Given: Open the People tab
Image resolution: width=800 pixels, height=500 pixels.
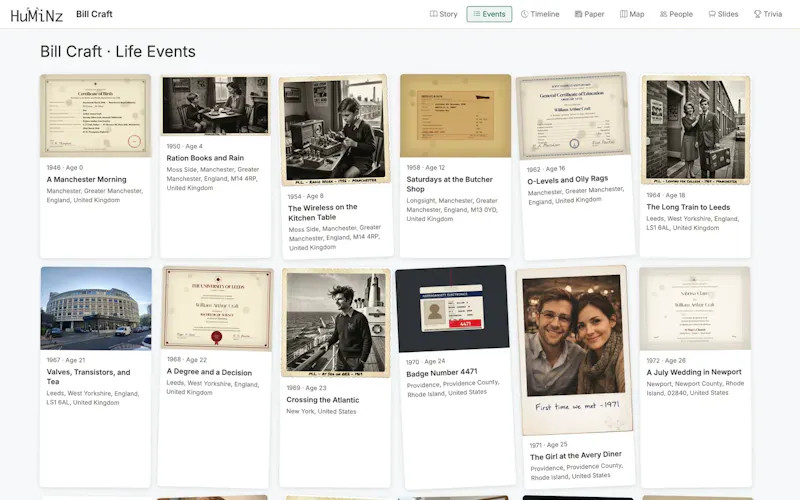Looking at the screenshot, I should pos(676,14).
